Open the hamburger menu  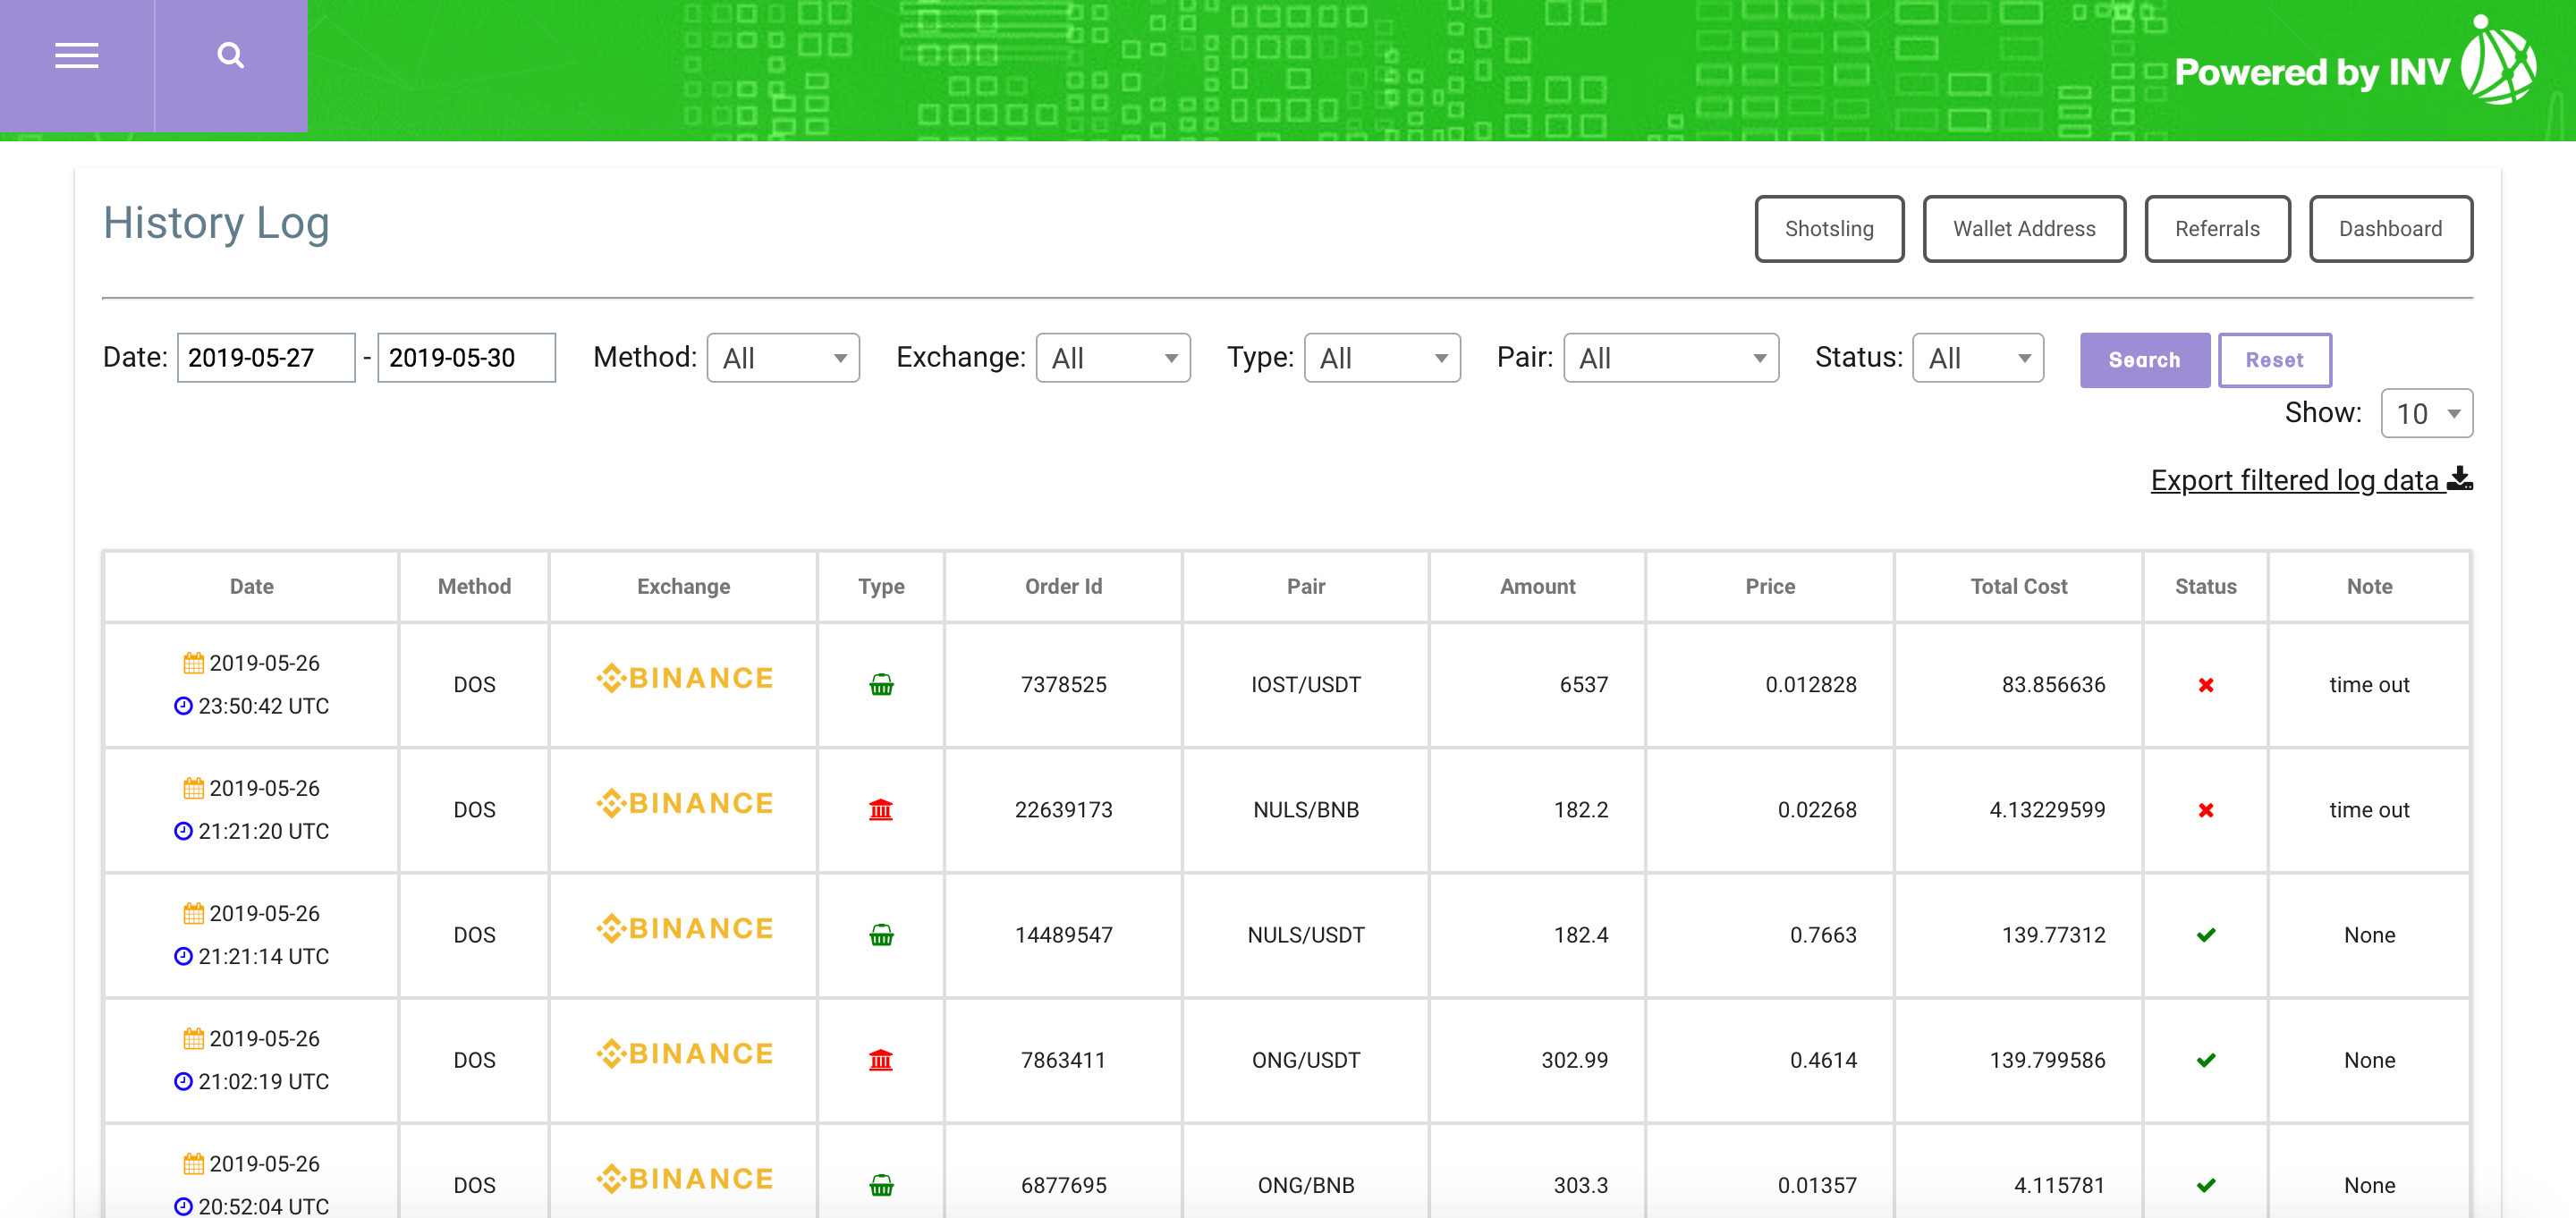pyautogui.click(x=77, y=56)
